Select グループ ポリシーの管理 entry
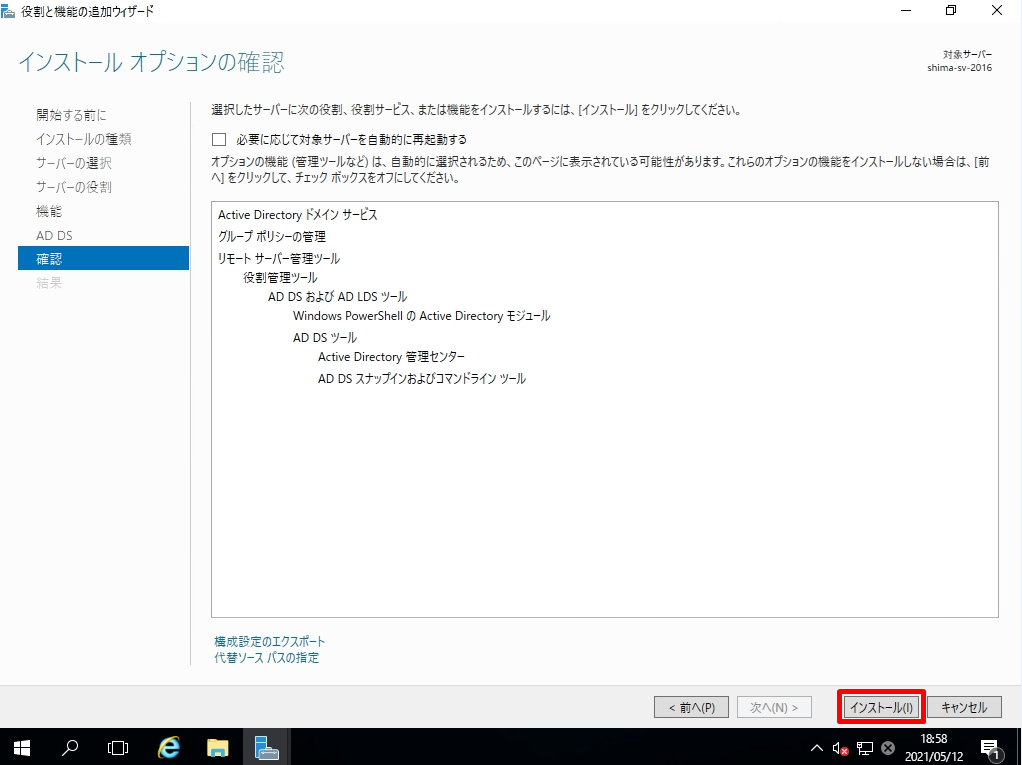This screenshot has height=765, width=1022. (272, 237)
